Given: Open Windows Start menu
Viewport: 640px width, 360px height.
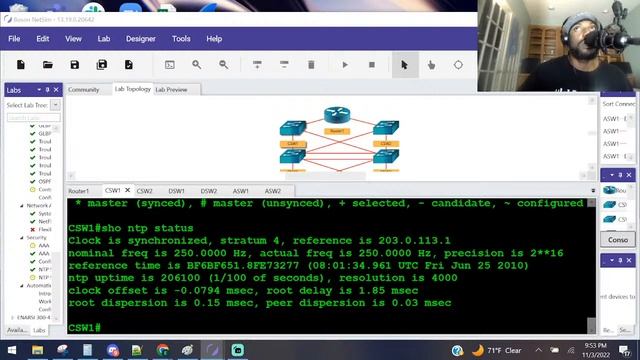Looking at the screenshot, I should (x=11, y=350).
